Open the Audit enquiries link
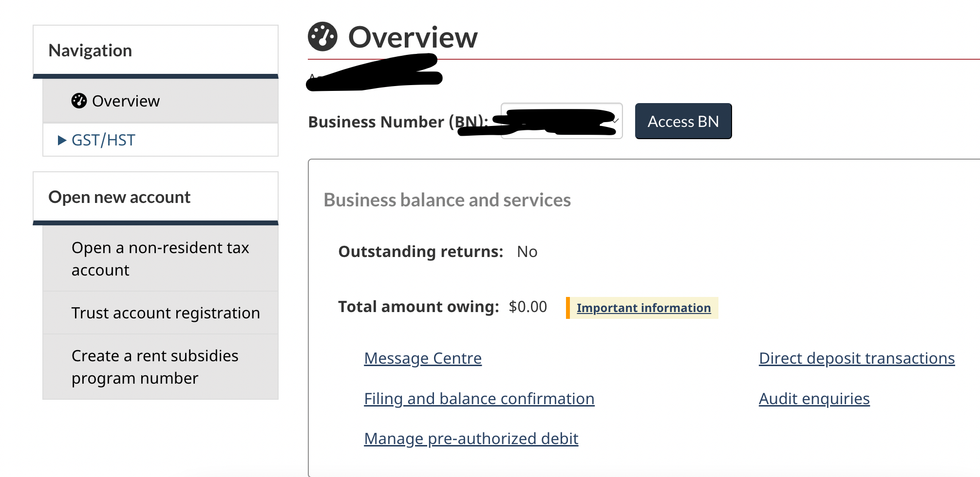This screenshot has height=477, width=980. [x=814, y=399]
